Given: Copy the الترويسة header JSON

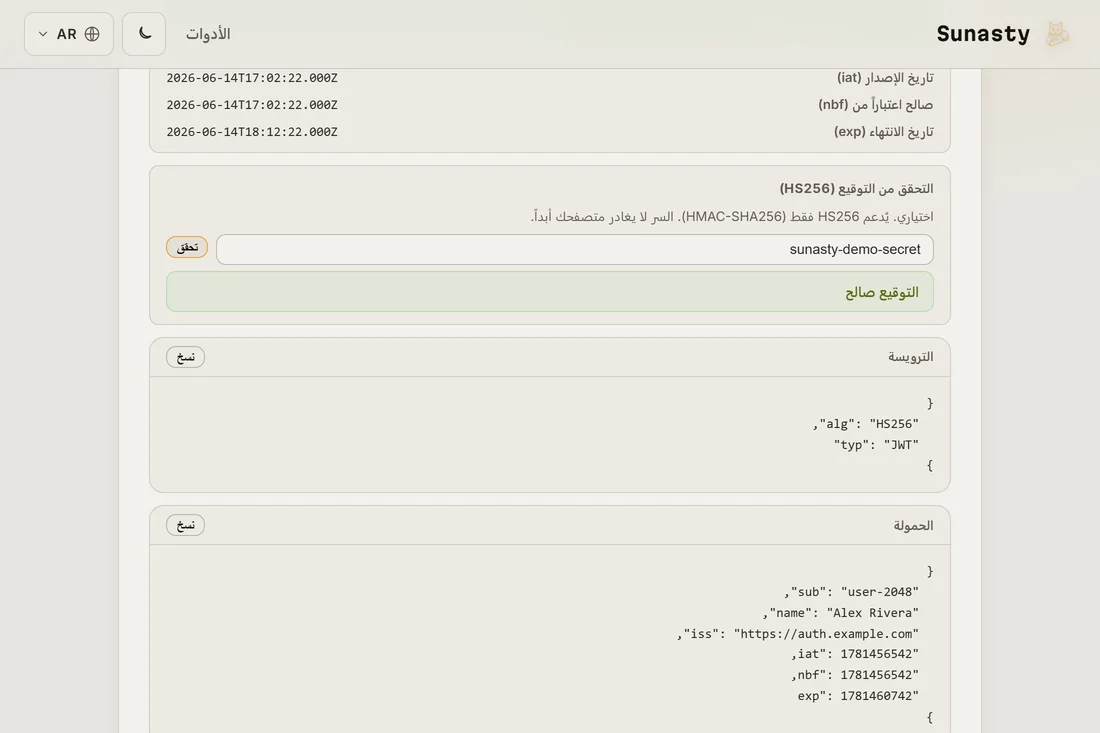Looking at the screenshot, I should click(185, 357).
